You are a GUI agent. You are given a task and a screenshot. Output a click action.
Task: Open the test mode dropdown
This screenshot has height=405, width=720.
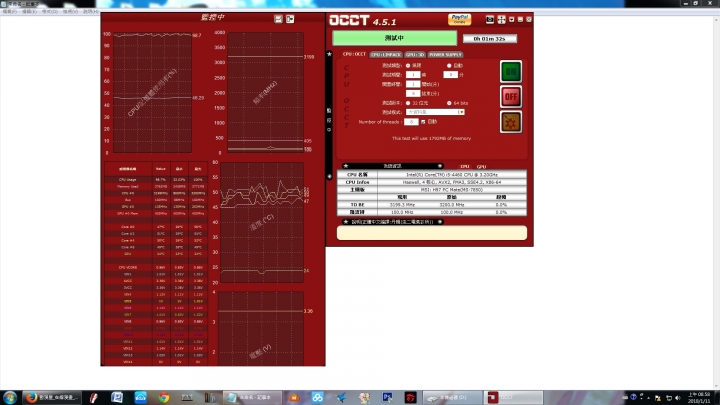pos(435,112)
